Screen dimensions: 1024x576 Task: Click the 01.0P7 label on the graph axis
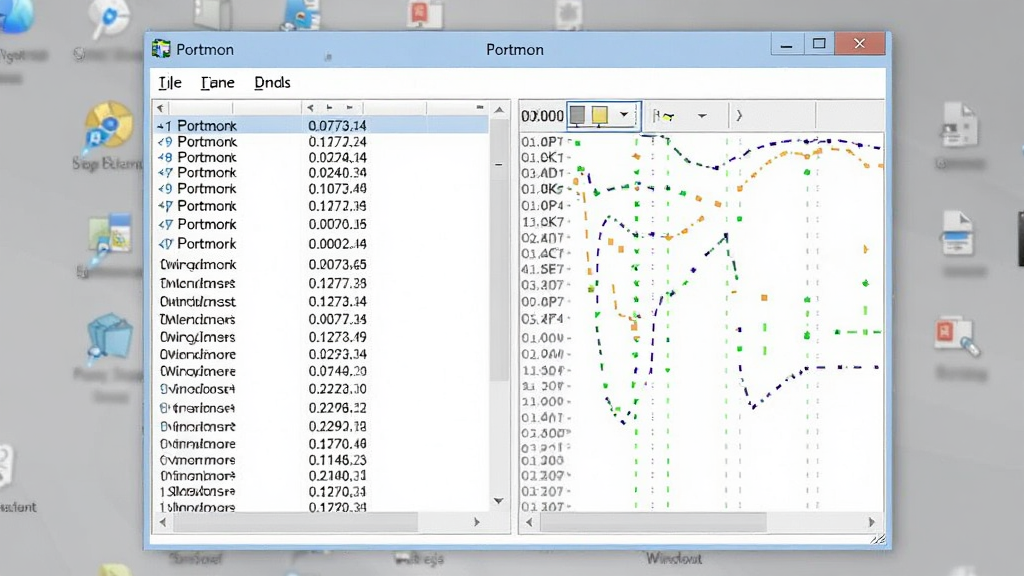tap(542, 142)
